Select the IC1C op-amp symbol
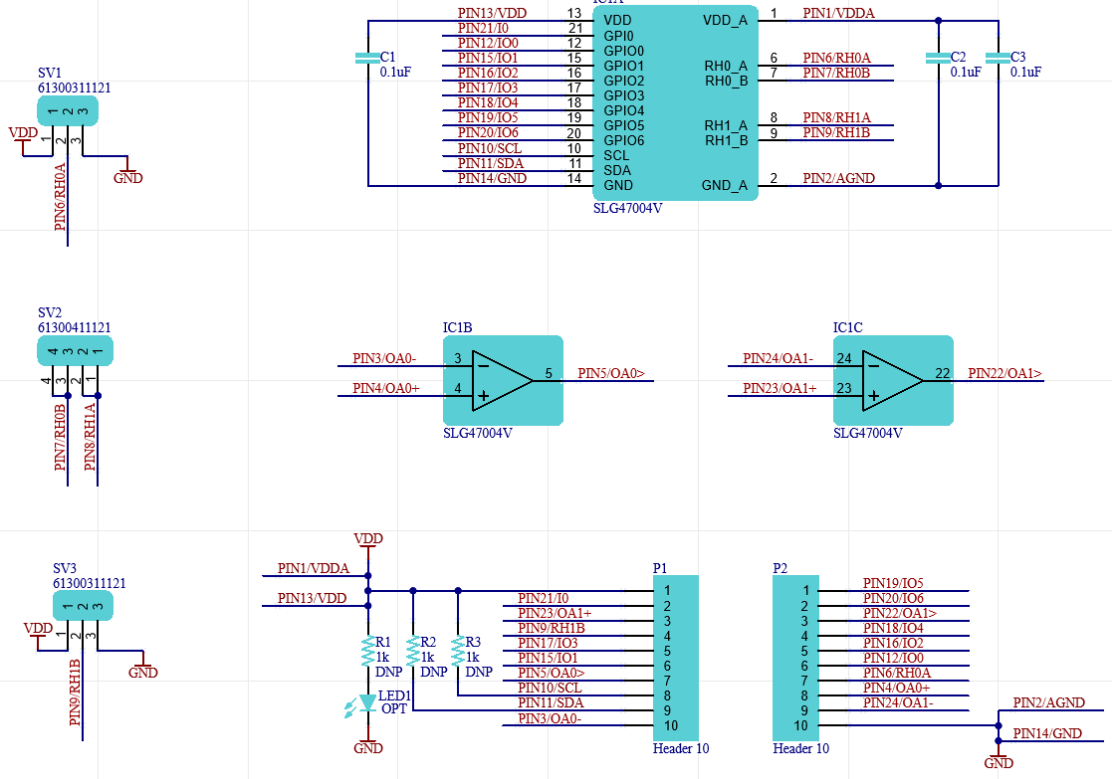1112x779 pixels. (893, 380)
